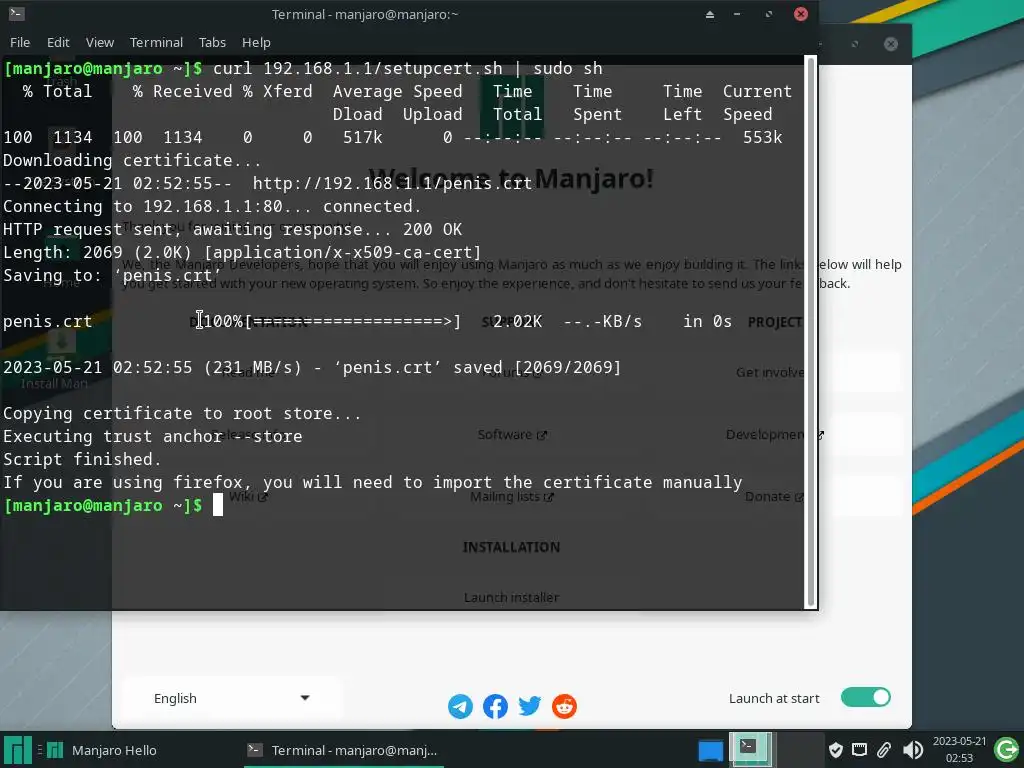Click 'Script finished.' terminal output line
This screenshot has width=1024, height=768.
point(82,459)
